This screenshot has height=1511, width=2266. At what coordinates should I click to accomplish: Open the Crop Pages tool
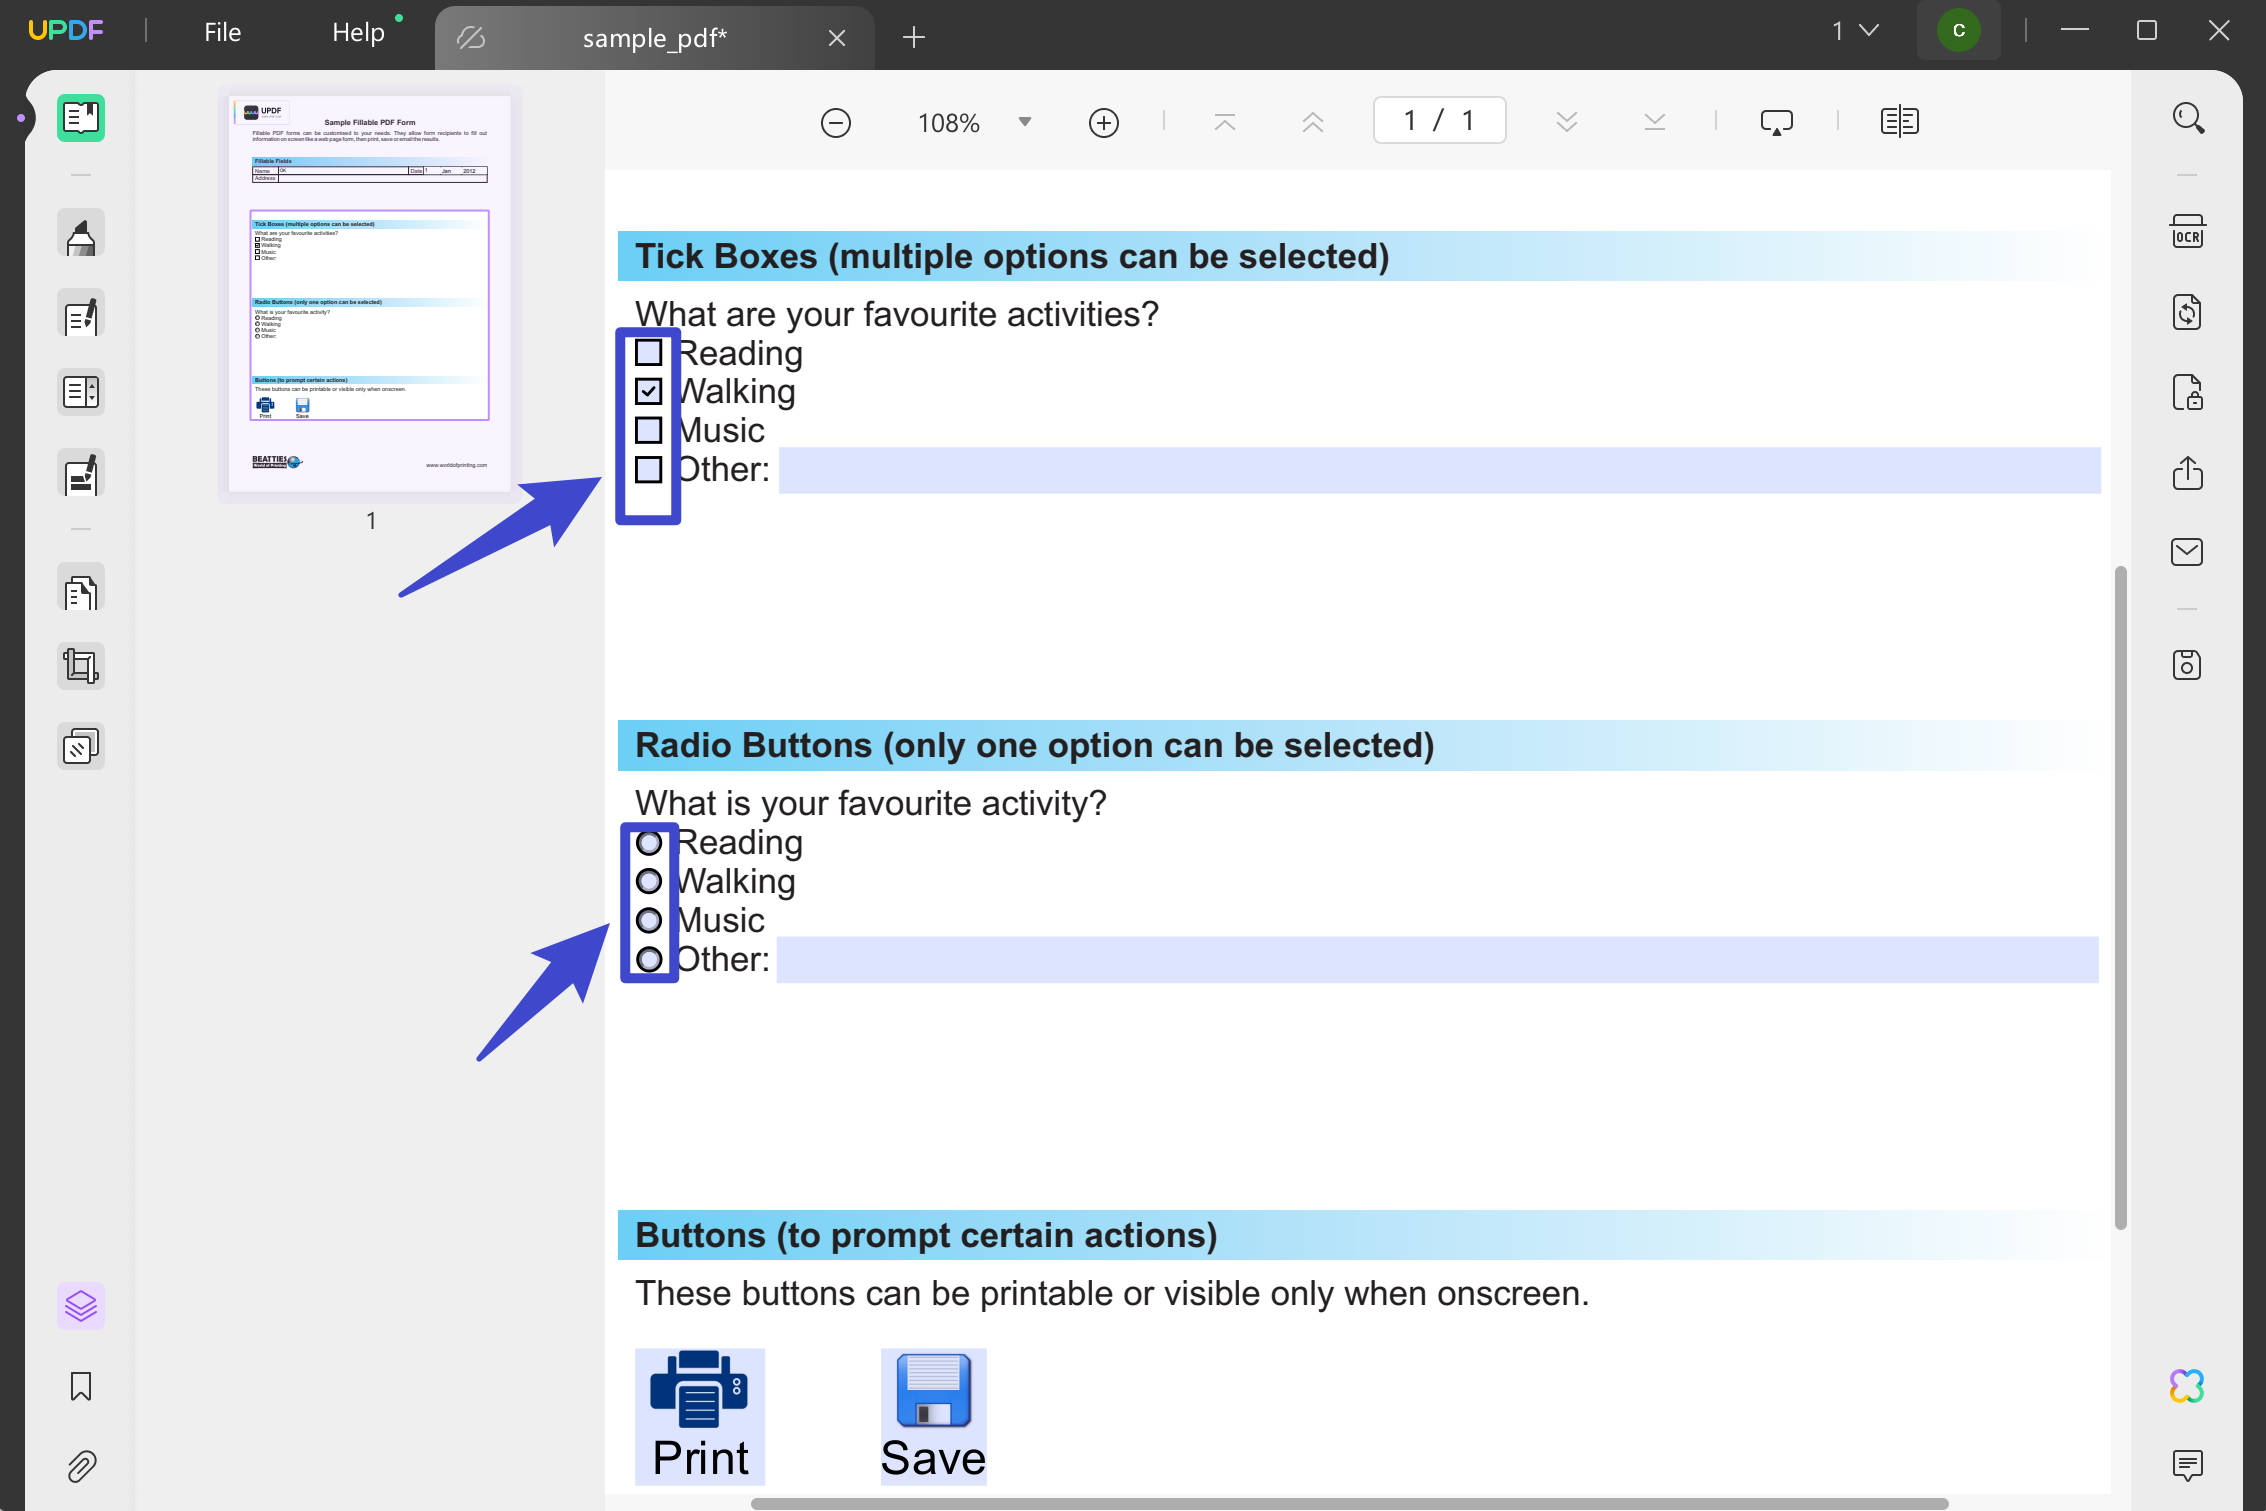click(81, 666)
